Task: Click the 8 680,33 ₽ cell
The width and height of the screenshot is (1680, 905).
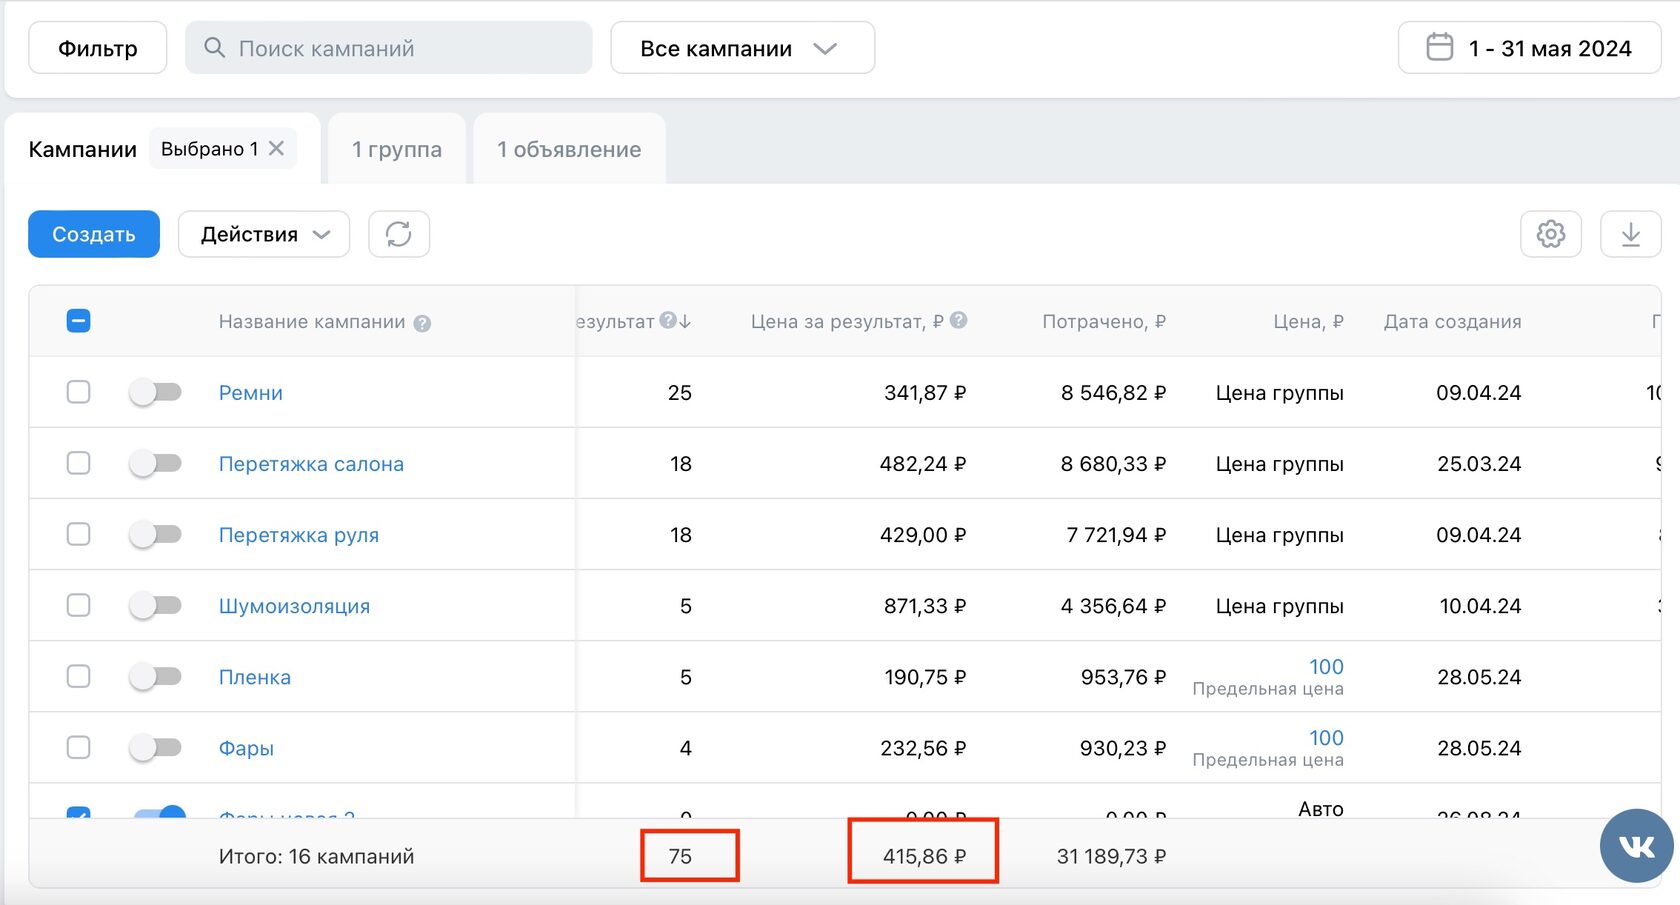Action: [1113, 464]
